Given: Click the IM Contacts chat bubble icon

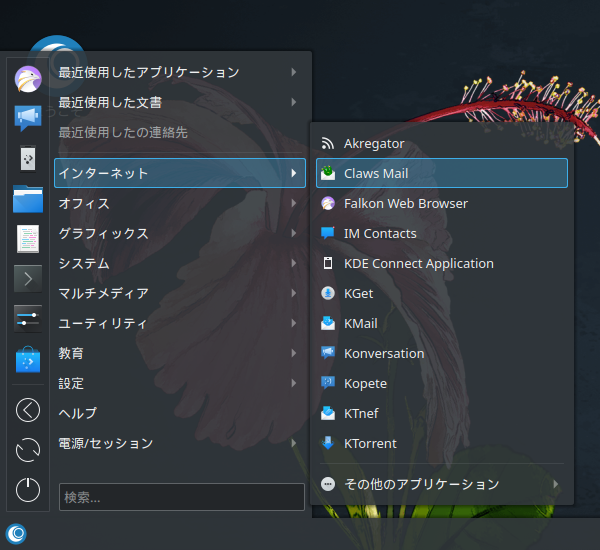Looking at the screenshot, I should (x=328, y=233).
